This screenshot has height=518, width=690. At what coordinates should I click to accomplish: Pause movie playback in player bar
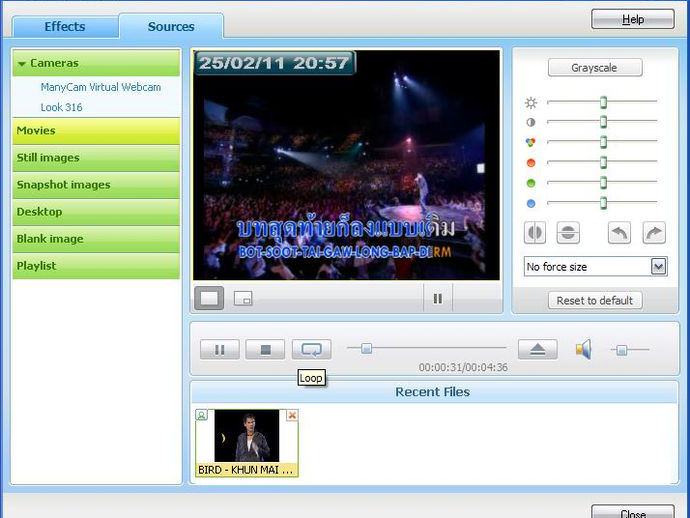click(220, 349)
